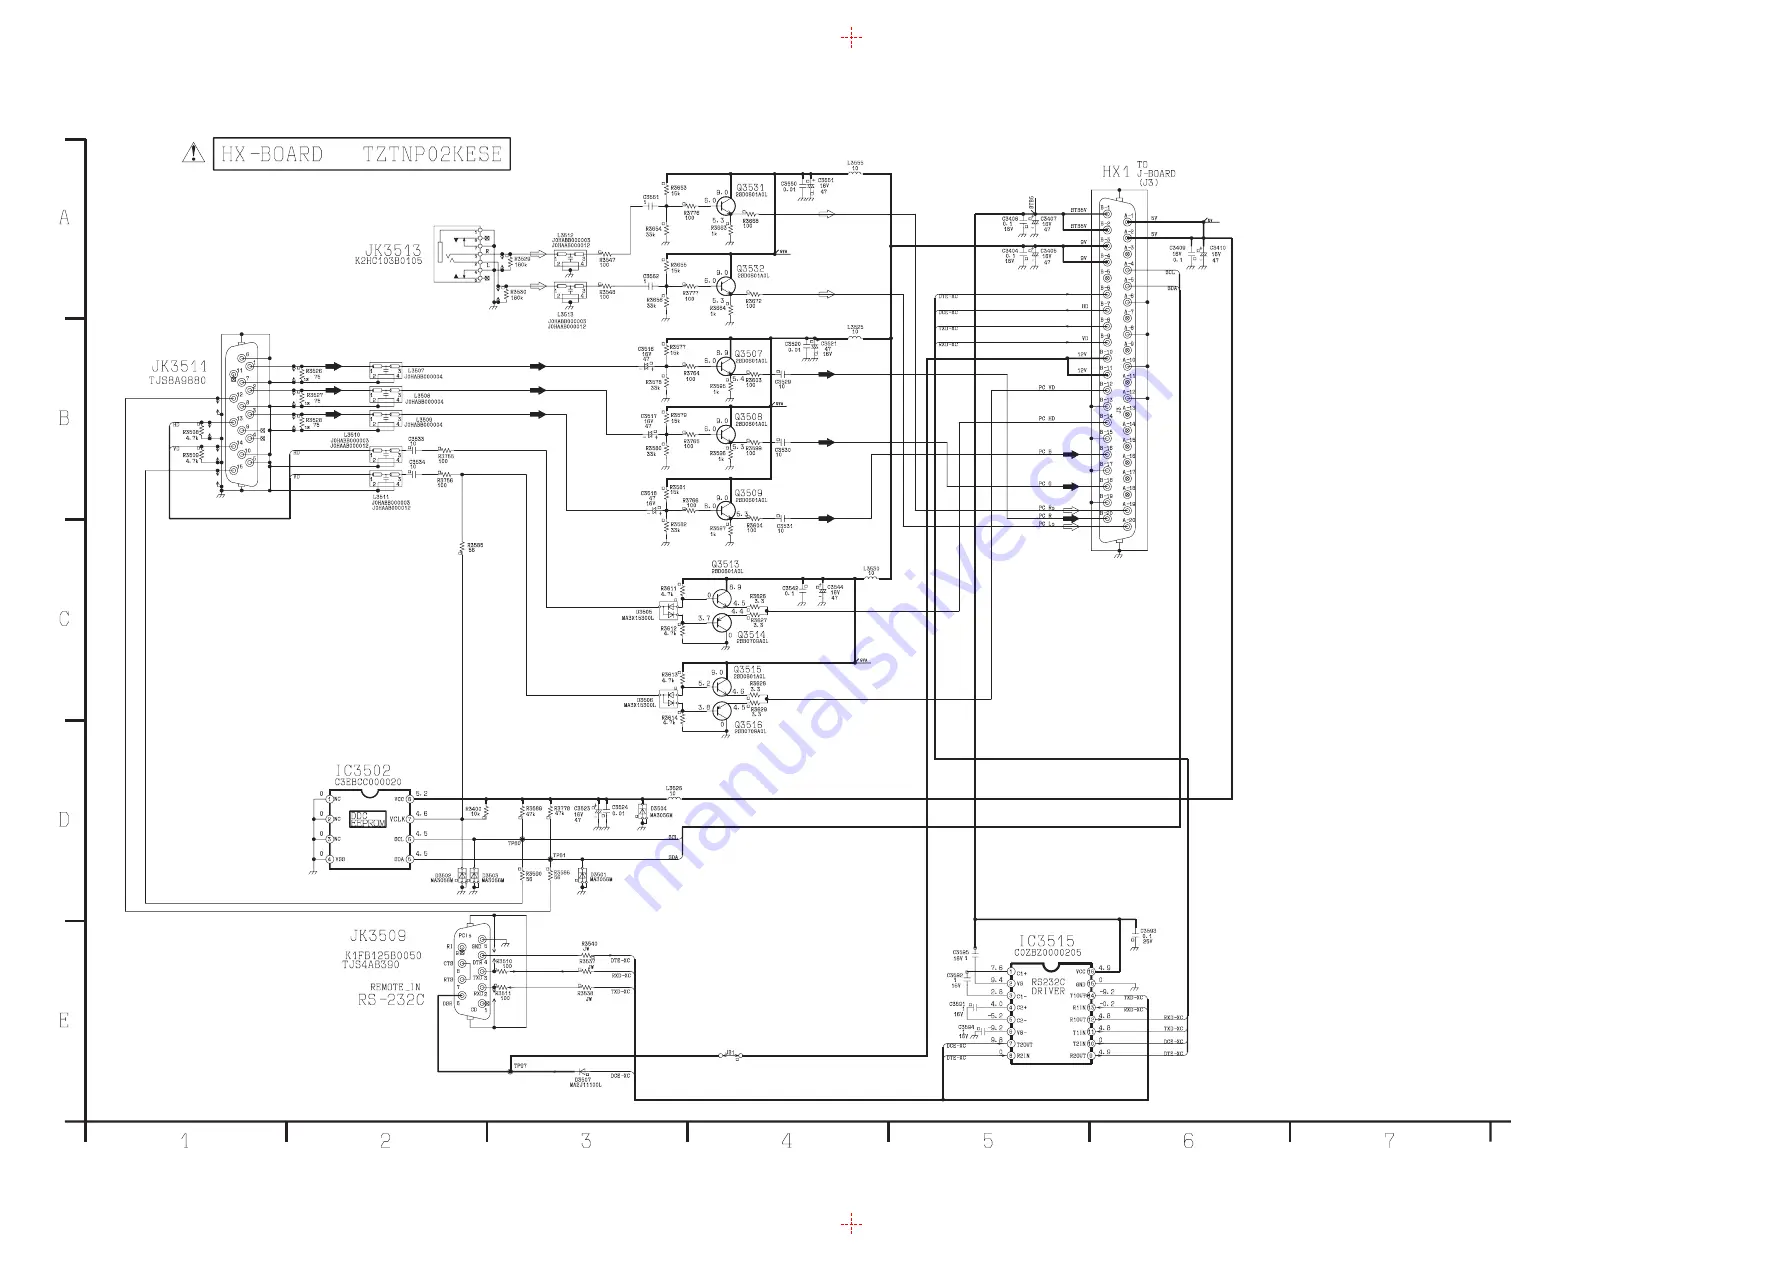Screen dimensions: 1787x1263
Task: Click the "Q3513" label
Action: pyautogui.click(x=726, y=564)
